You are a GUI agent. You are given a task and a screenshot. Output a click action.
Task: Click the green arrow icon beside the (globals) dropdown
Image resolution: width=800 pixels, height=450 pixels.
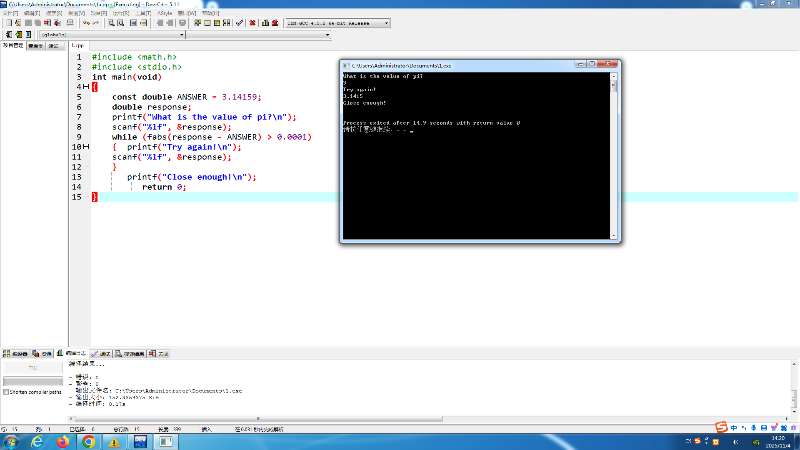point(18,34)
